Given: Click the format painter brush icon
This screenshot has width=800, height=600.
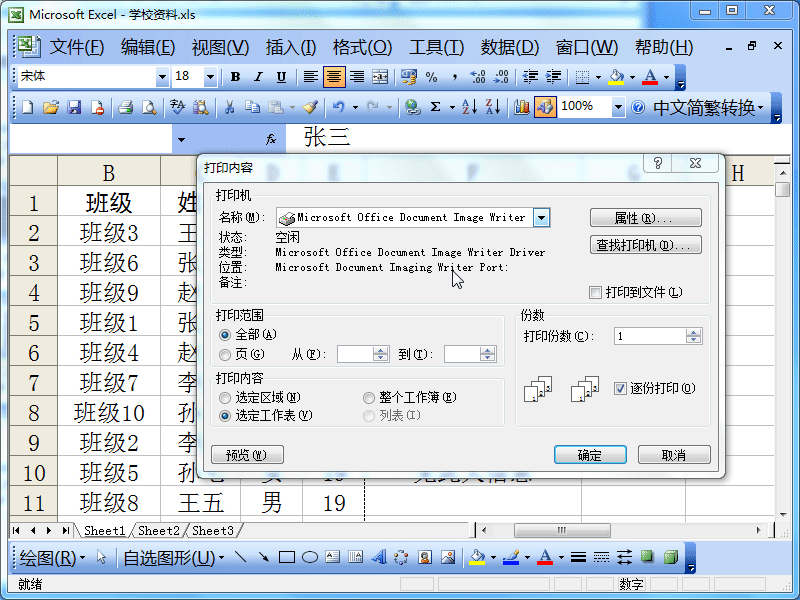Looking at the screenshot, I should 310,107.
